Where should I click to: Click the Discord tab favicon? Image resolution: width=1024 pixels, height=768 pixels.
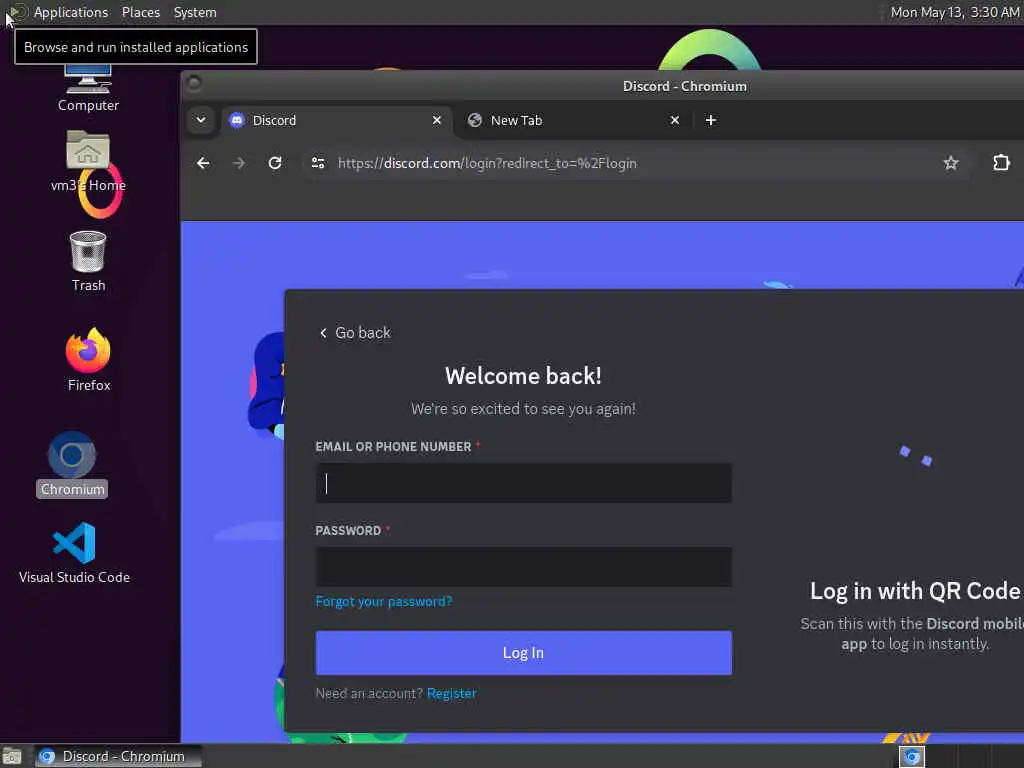click(x=237, y=120)
